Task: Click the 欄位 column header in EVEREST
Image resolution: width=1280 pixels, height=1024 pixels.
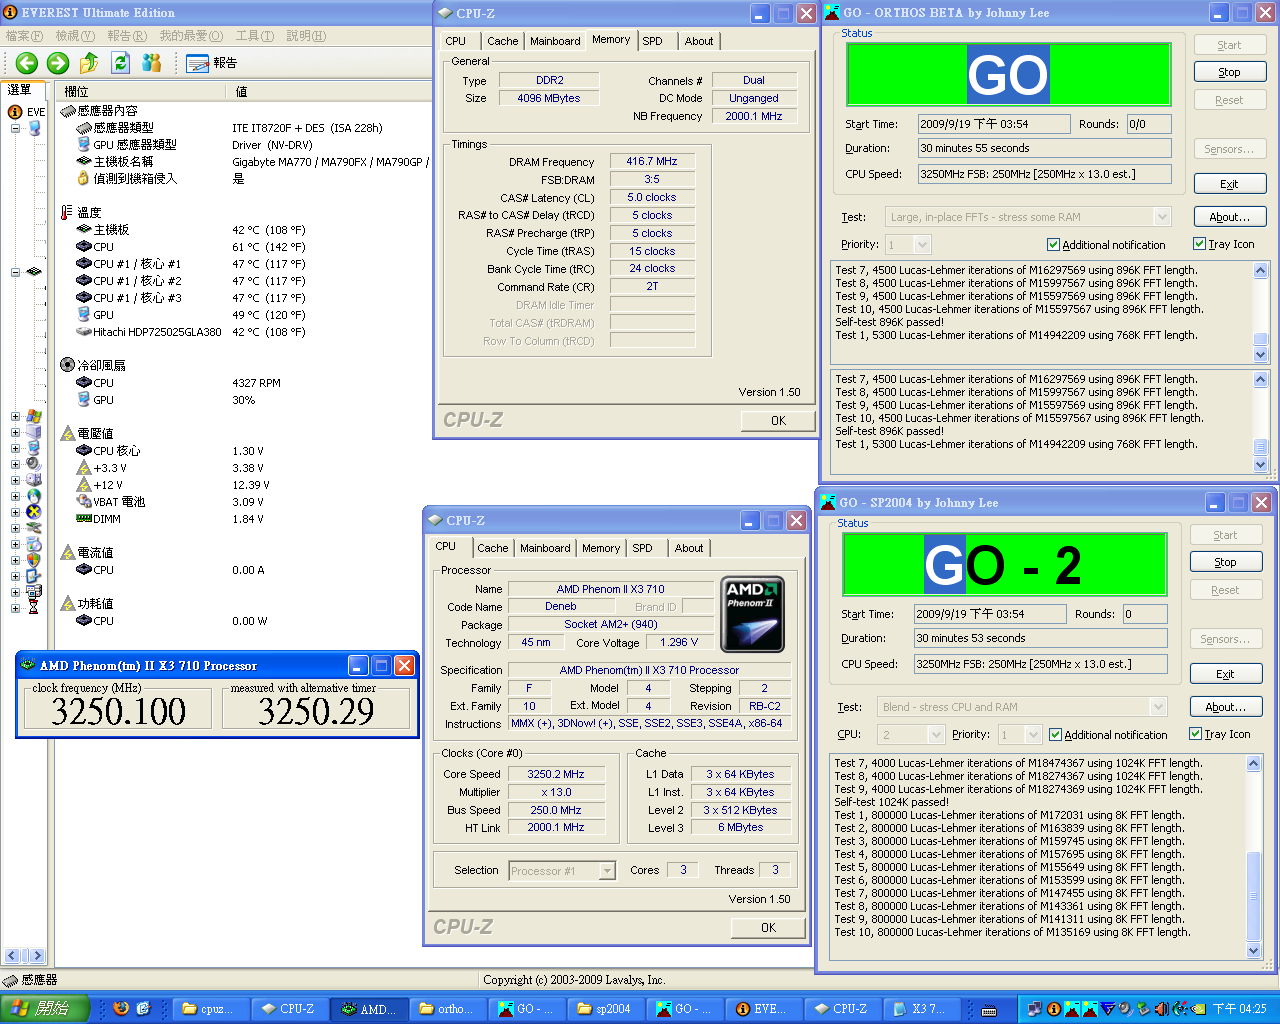Action: pos(141,91)
